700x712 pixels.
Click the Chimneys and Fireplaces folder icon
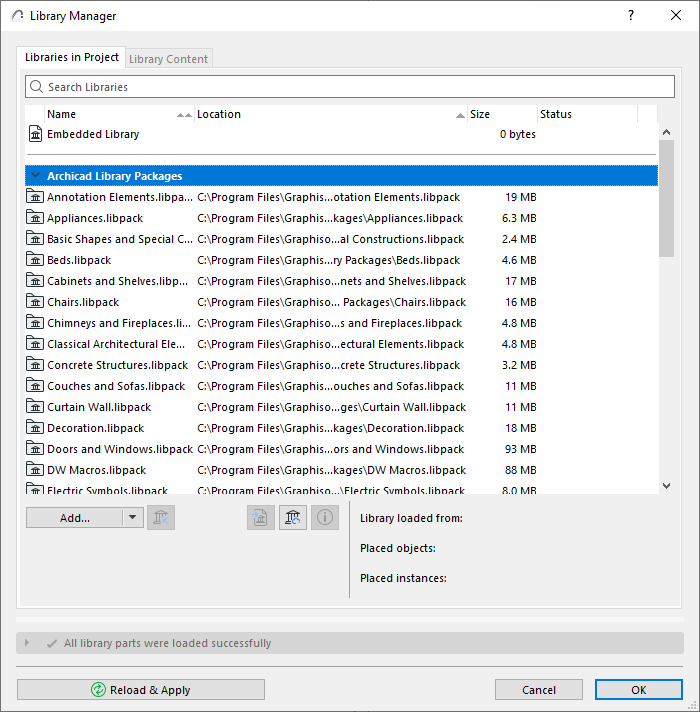pyautogui.click(x=35, y=322)
